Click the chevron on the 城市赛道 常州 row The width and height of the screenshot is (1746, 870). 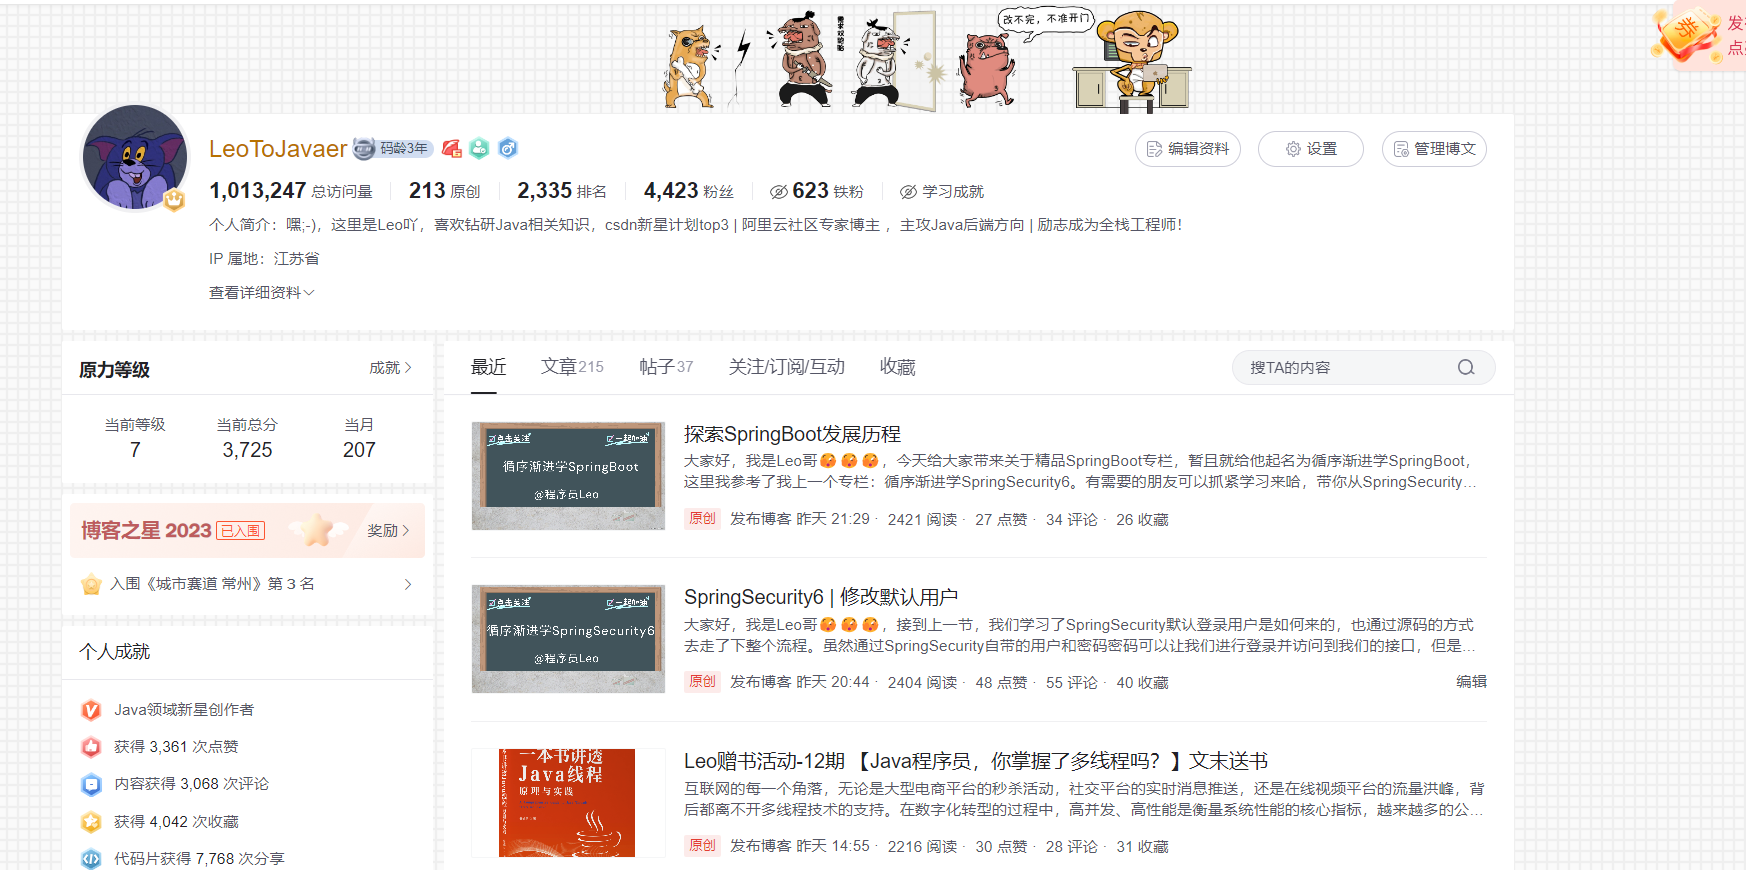pyautogui.click(x=408, y=584)
